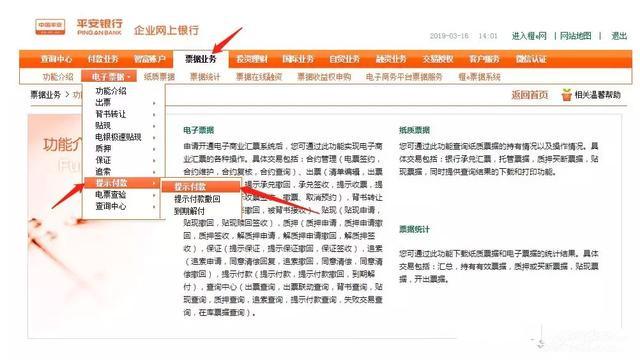This screenshot has height=360, width=640.
Task: Click the 票据业务 breadcrumb
Action: (45, 95)
